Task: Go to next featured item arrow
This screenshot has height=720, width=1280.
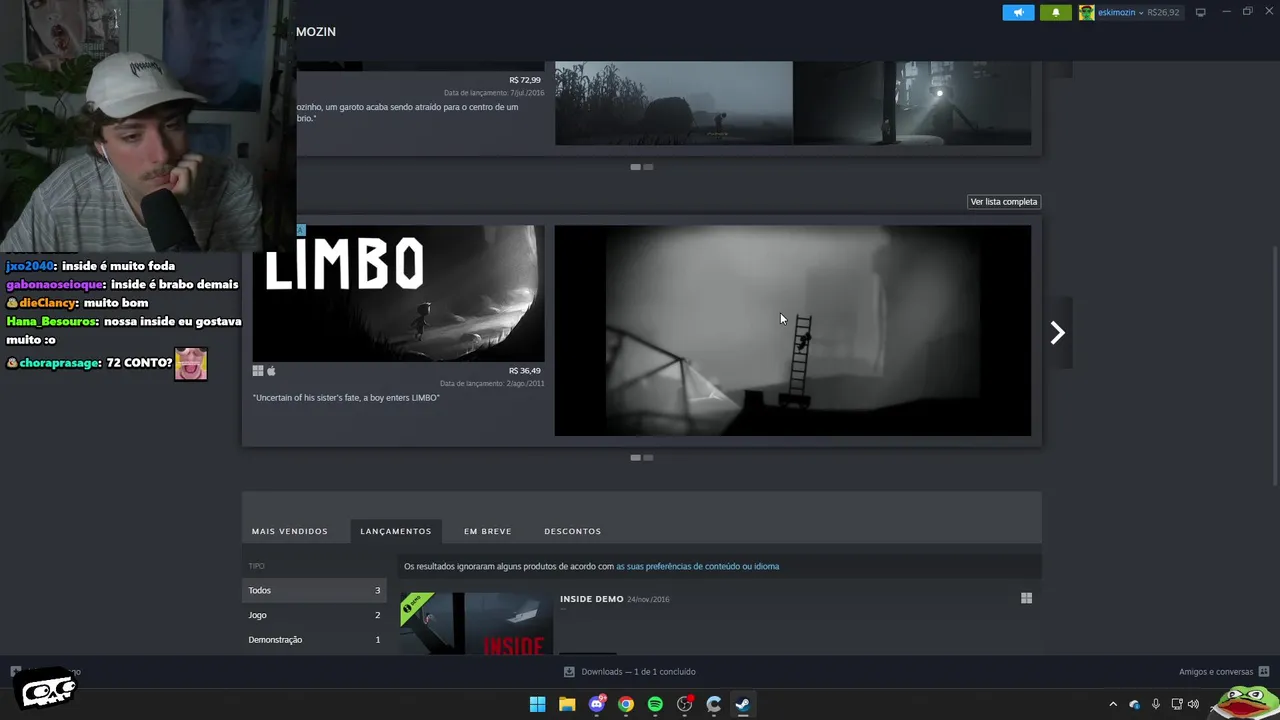Action: pyautogui.click(x=1057, y=333)
